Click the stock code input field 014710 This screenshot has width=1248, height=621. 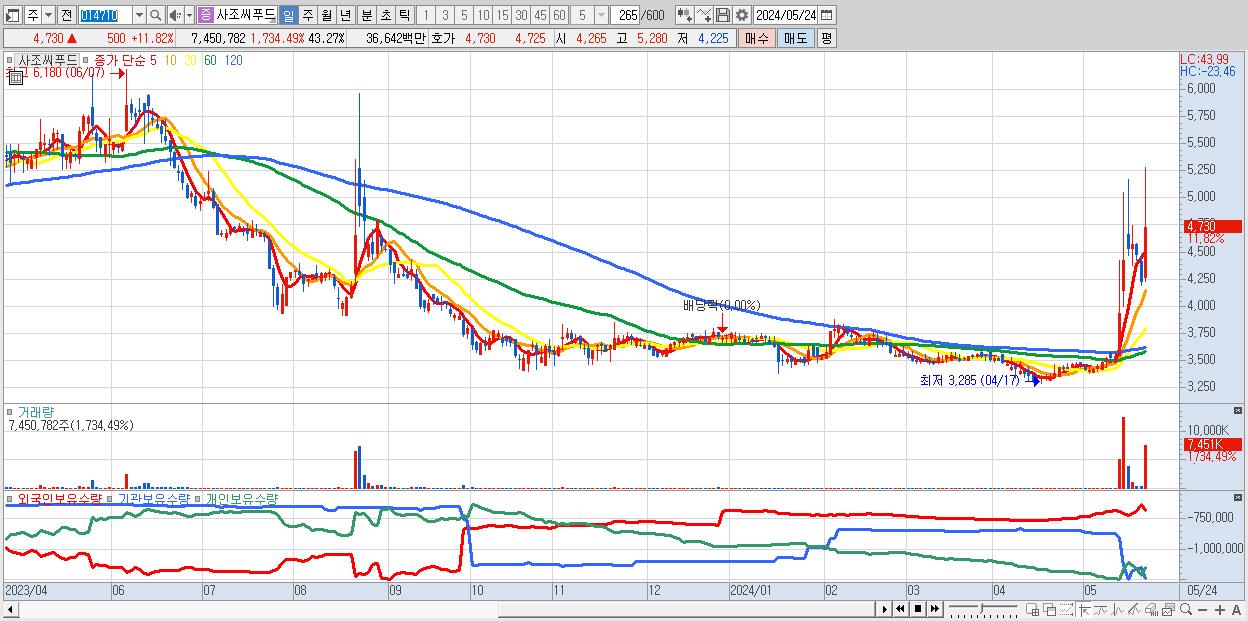[106, 15]
